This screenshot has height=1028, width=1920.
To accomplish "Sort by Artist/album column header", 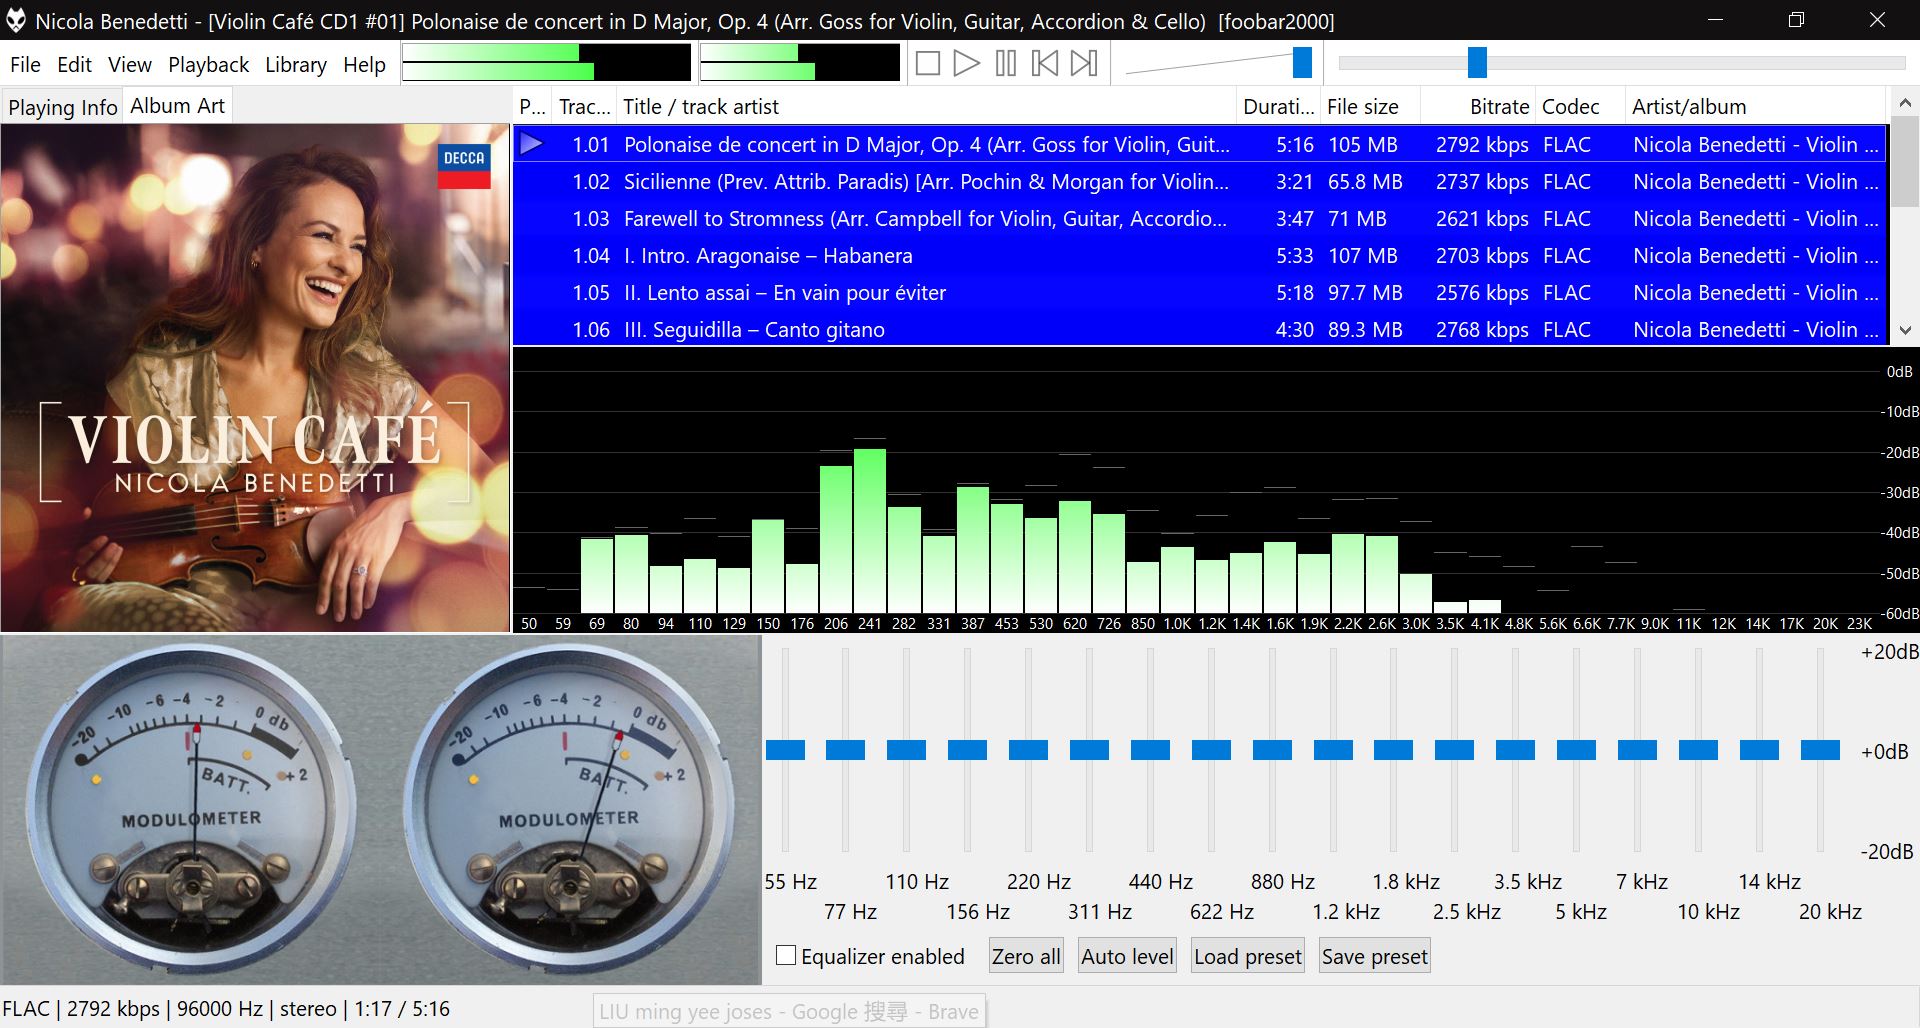I will pyautogui.click(x=1756, y=106).
